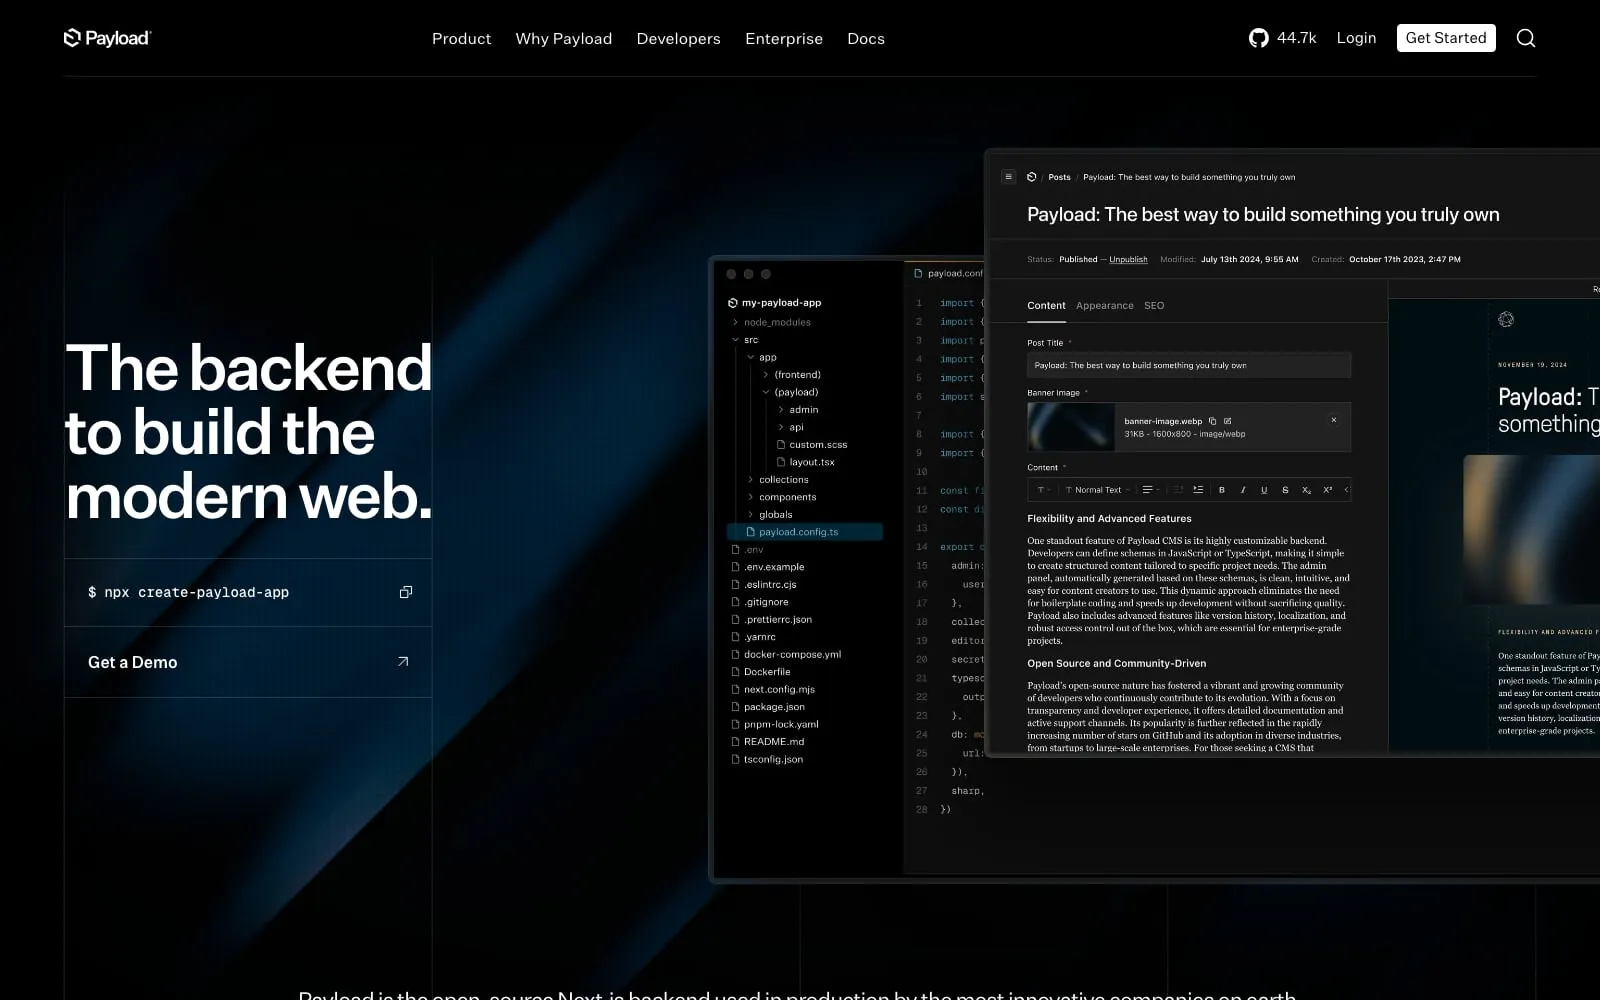Switch to the Appearance tab
The height and width of the screenshot is (1000, 1600).
click(1105, 306)
